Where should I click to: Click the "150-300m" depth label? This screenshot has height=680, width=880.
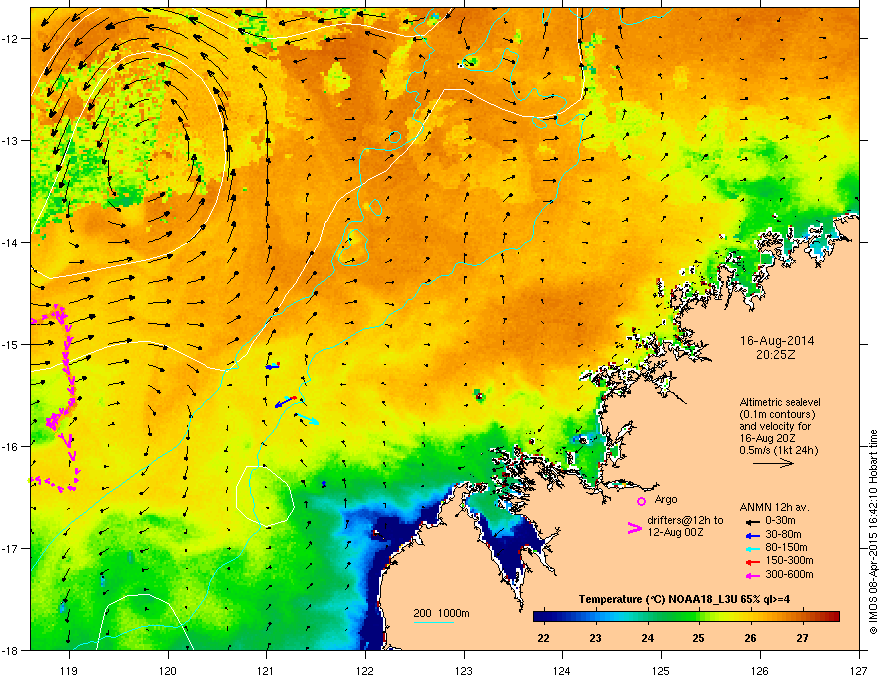[x=789, y=560]
